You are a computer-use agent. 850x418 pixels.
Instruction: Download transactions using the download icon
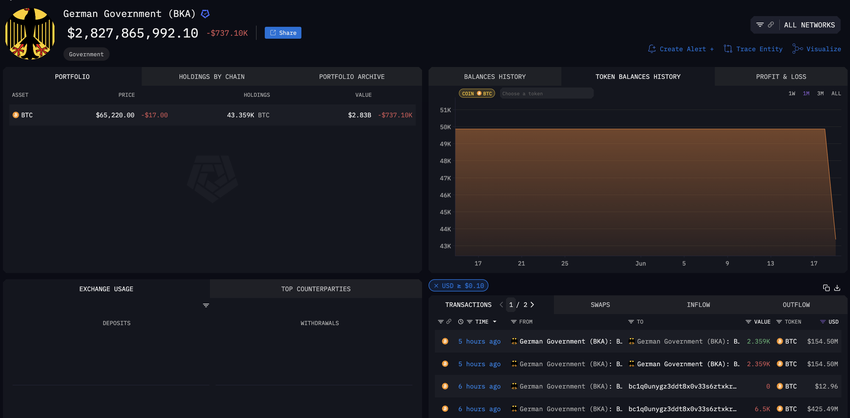[x=838, y=287]
